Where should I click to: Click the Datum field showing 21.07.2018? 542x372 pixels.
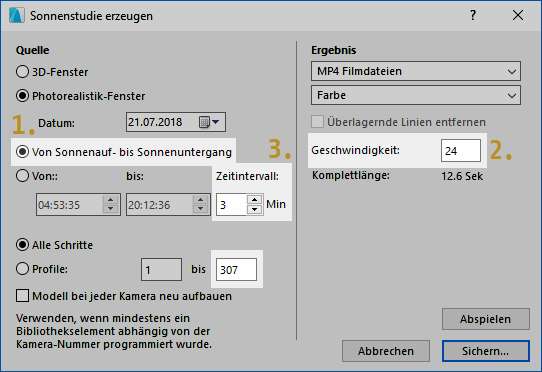pos(176,122)
